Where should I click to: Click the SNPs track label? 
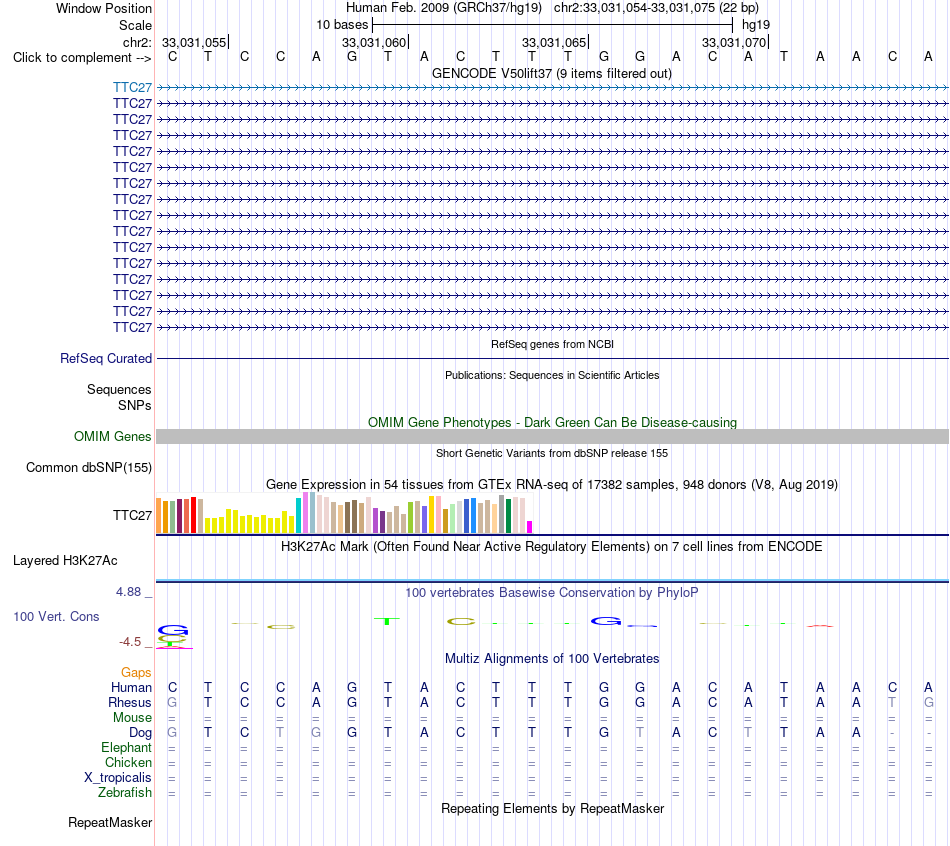(x=135, y=405)
